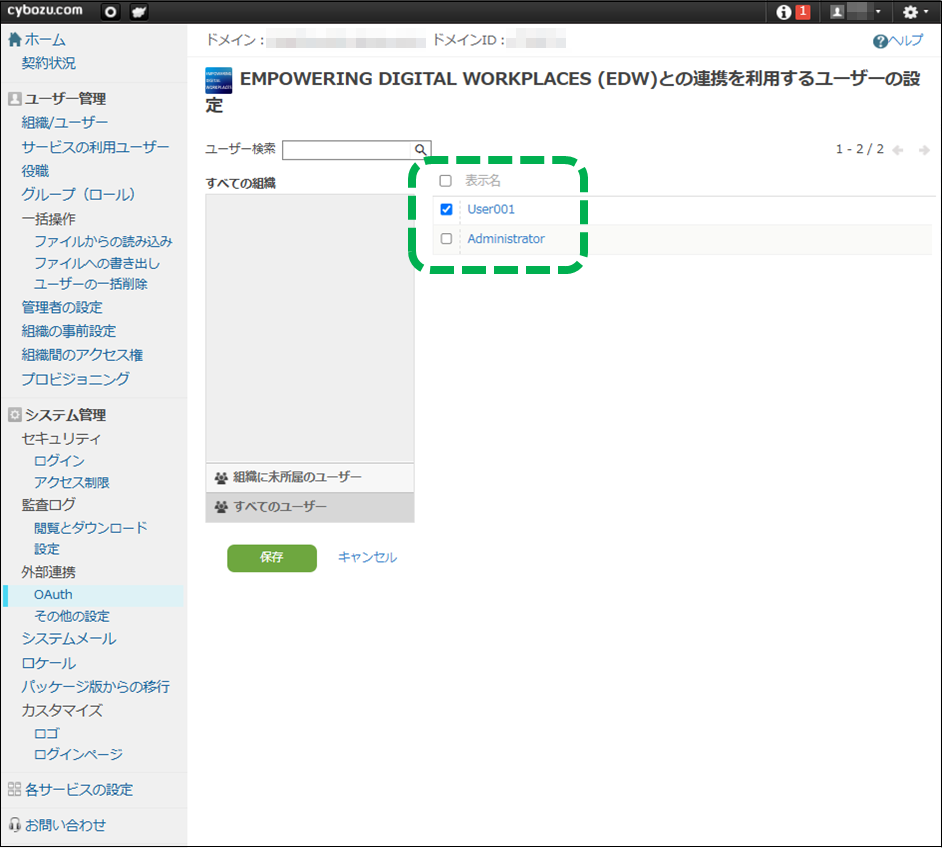
Task: Click the home house icon
Action: 15,40
